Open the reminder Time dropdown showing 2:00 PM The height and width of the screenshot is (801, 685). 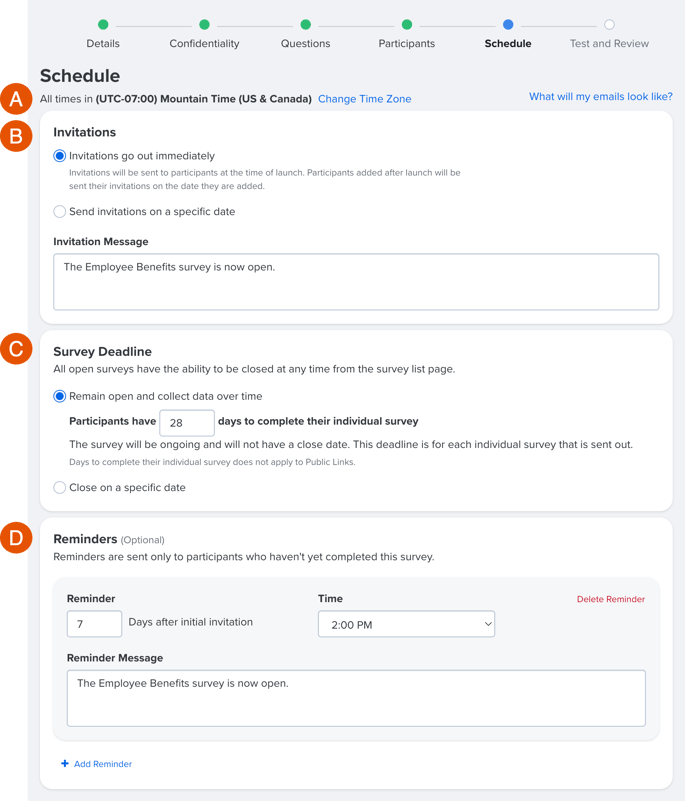(406, 624)
